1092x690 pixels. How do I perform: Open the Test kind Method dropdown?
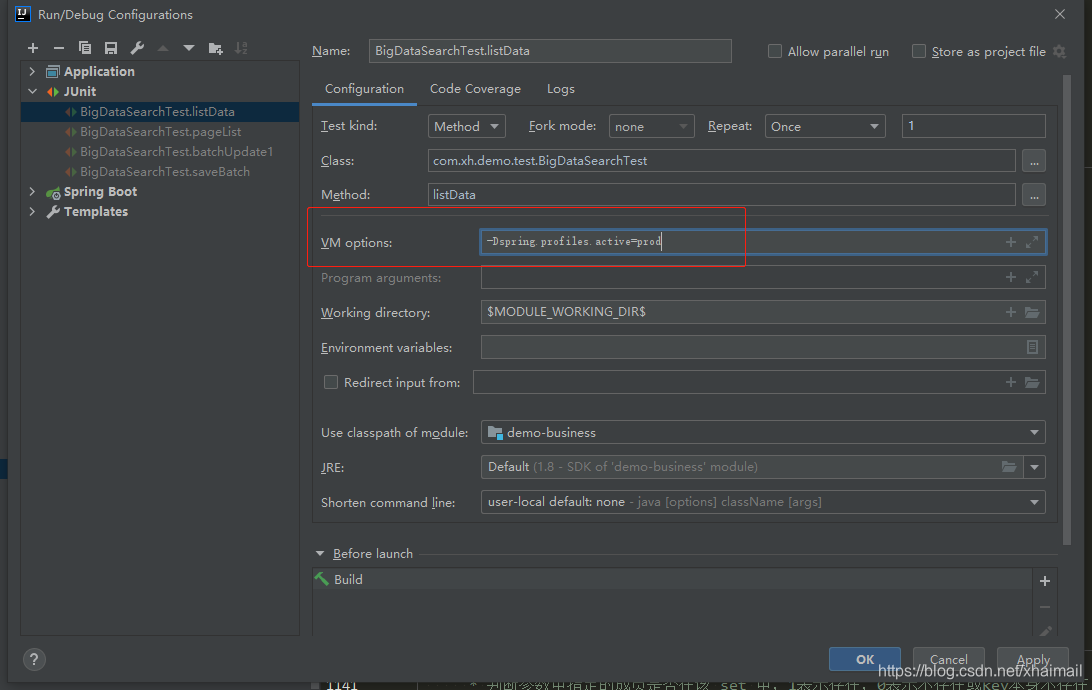click(467, 126)
